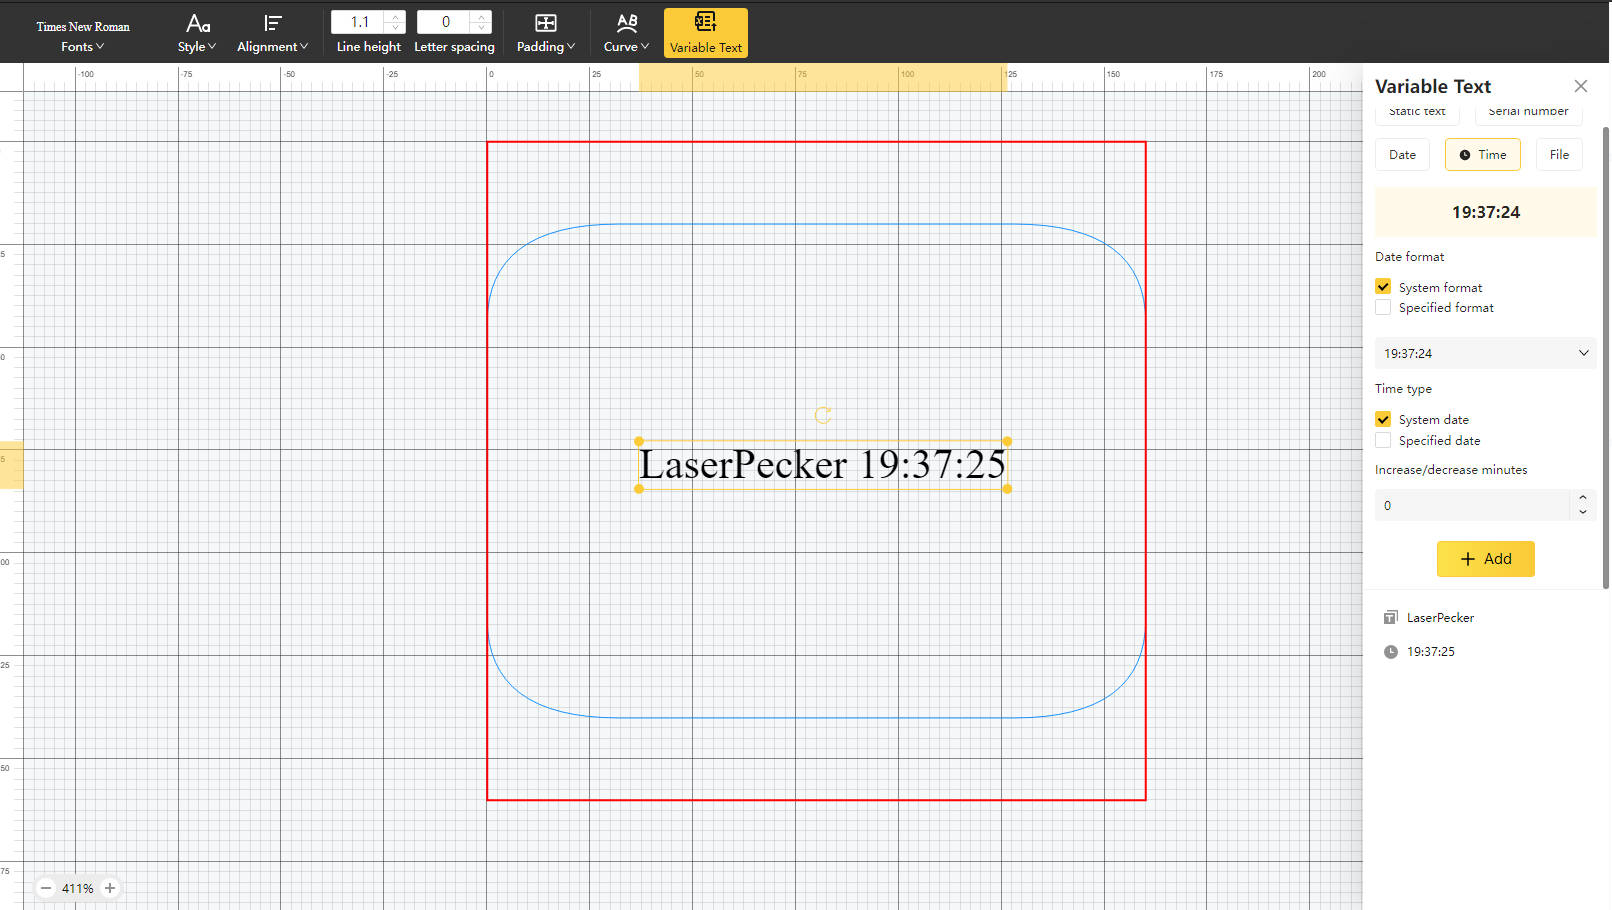Select the LaserPecker static text entry icon
Image resolution: width=1612 pixels, height=910 pixels.
coord(1390,617)
